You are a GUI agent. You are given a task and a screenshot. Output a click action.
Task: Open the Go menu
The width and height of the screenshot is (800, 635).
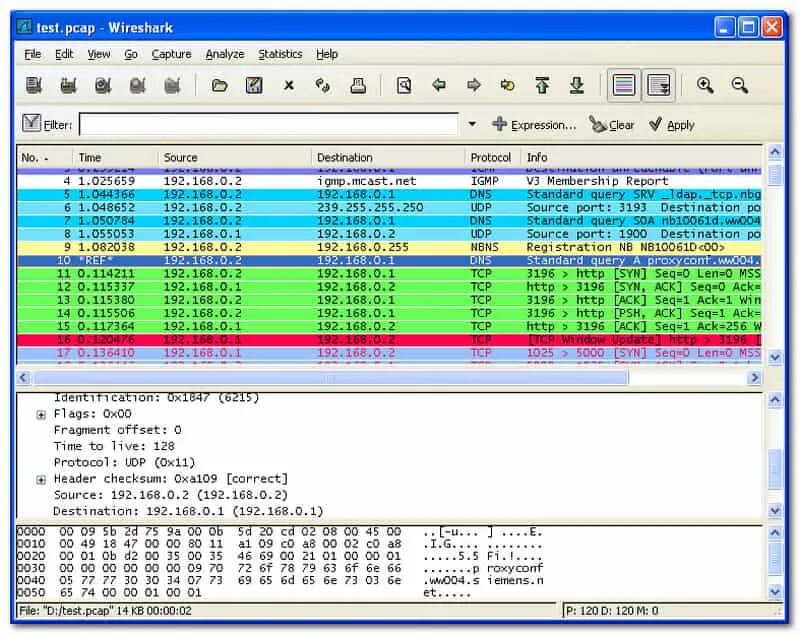click(x=131, y=54)
